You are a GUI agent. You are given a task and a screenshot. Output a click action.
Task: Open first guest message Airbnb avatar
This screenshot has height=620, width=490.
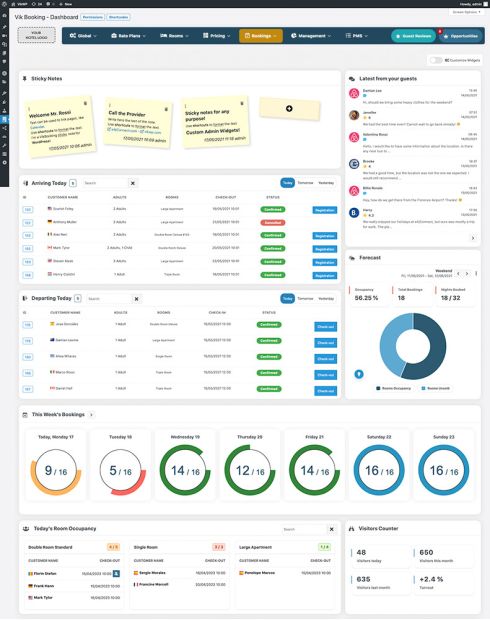click(354, 93)
